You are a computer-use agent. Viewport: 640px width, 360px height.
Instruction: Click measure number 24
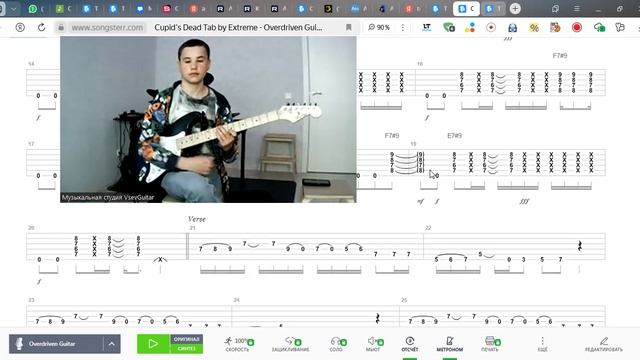(x=236, y=300)
